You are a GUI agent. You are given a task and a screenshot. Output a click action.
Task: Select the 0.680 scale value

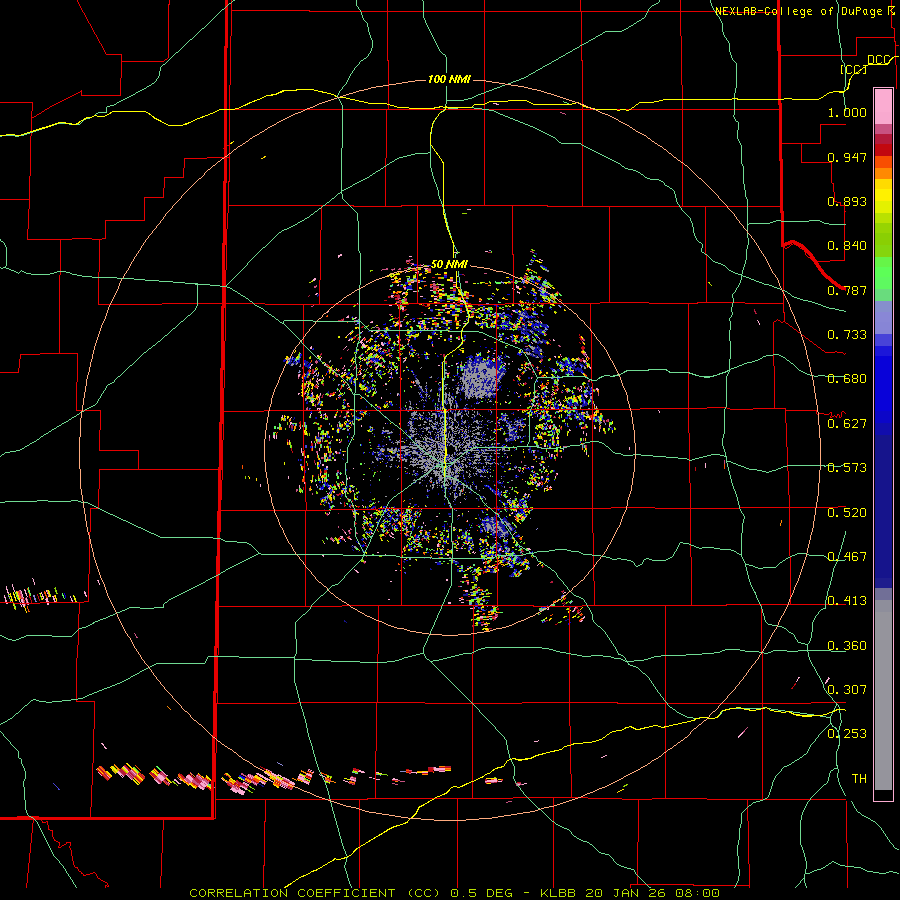(x=847, y=379)
